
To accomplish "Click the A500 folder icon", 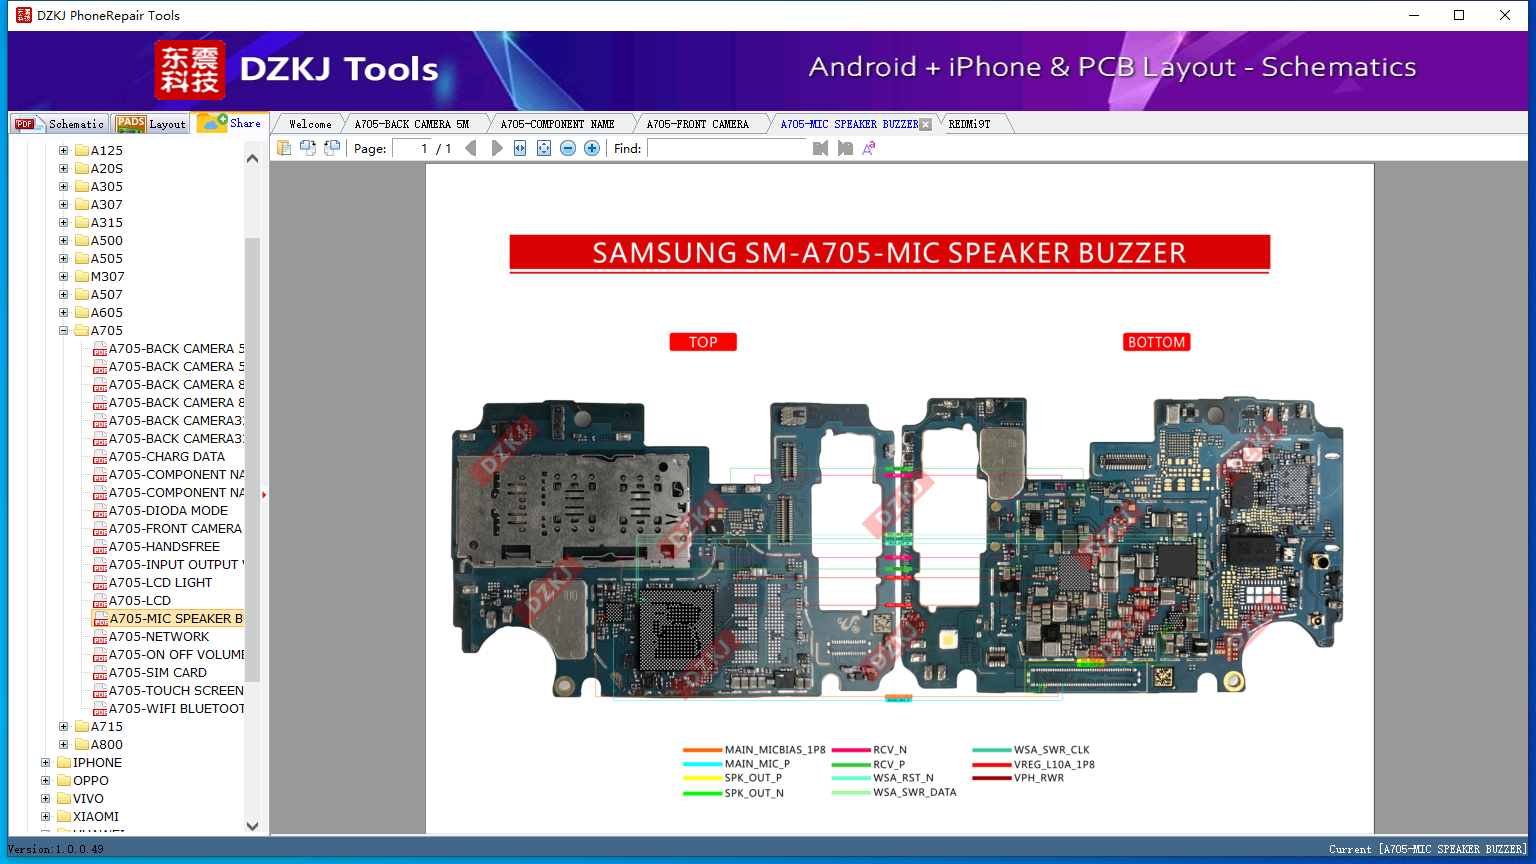I will [x=82, y=241].
